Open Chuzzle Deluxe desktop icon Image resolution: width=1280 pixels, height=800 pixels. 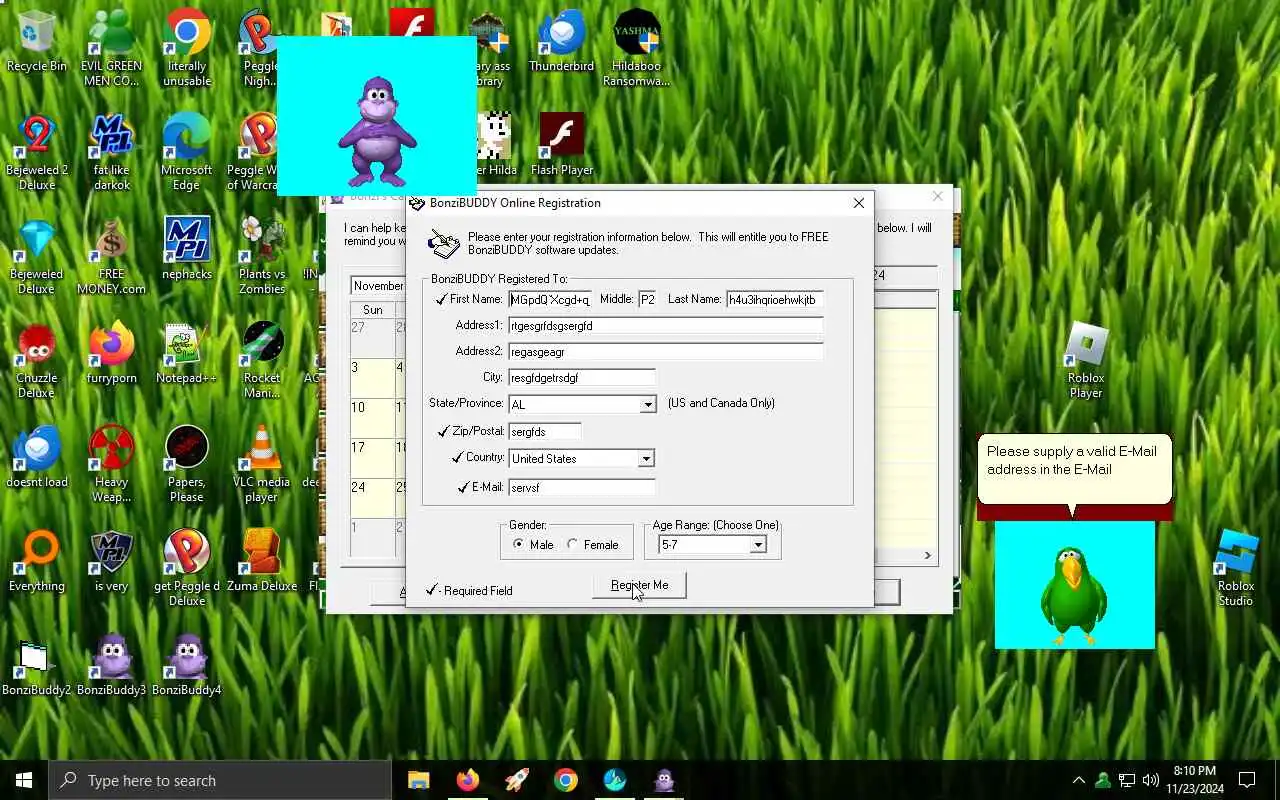37,361
